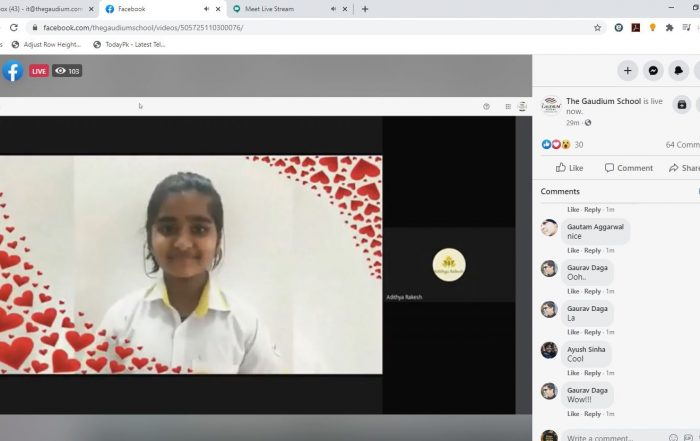Save the live video with the bookmark icon
The image size is (700, 441).
point(681,105)
